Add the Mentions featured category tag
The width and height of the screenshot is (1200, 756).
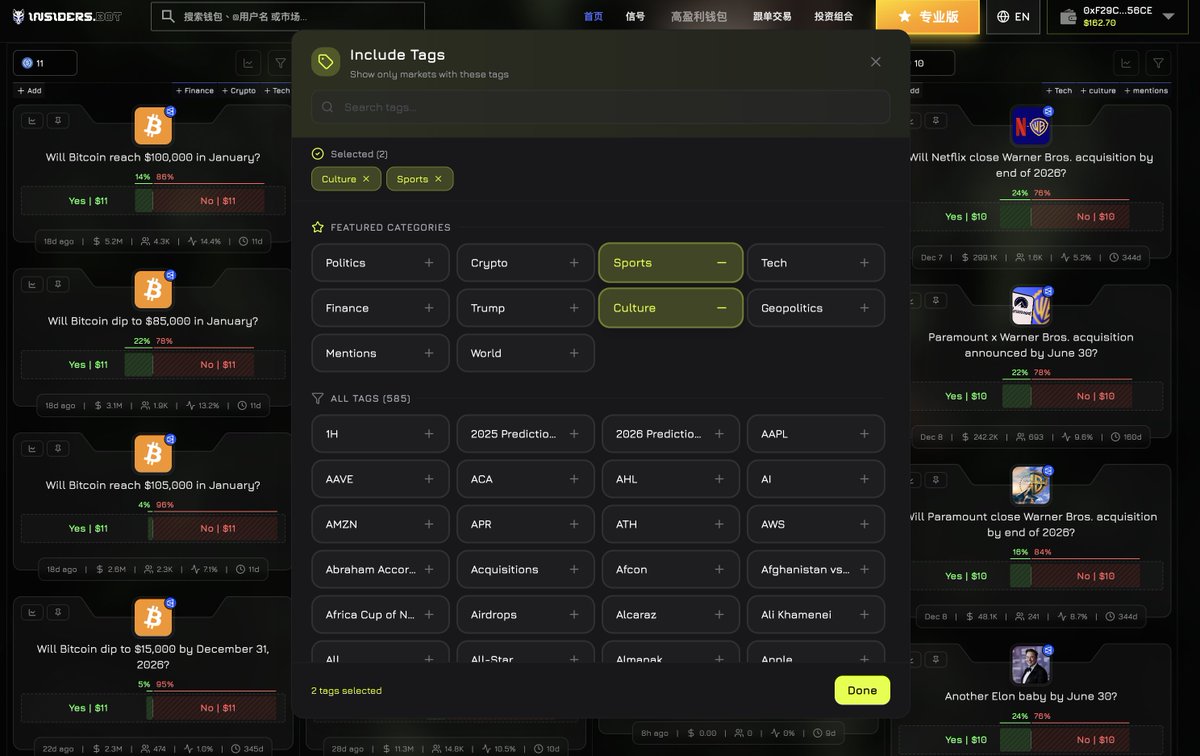[x=380, y=353]
